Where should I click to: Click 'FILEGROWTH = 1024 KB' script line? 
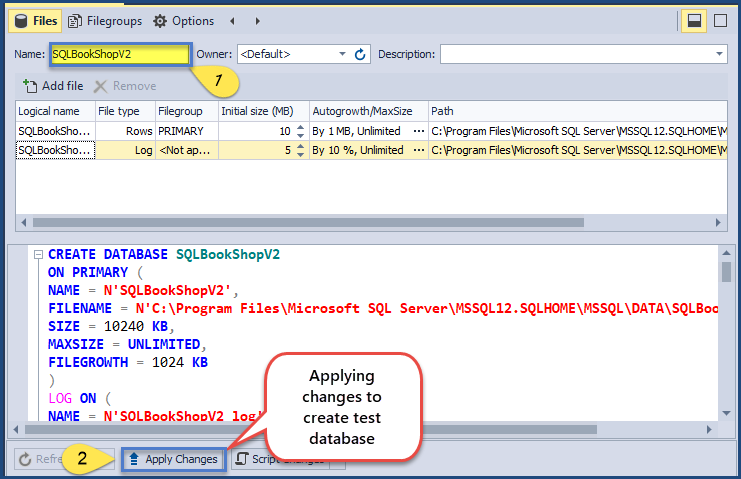pyautogui.click(x=128, y=362)
